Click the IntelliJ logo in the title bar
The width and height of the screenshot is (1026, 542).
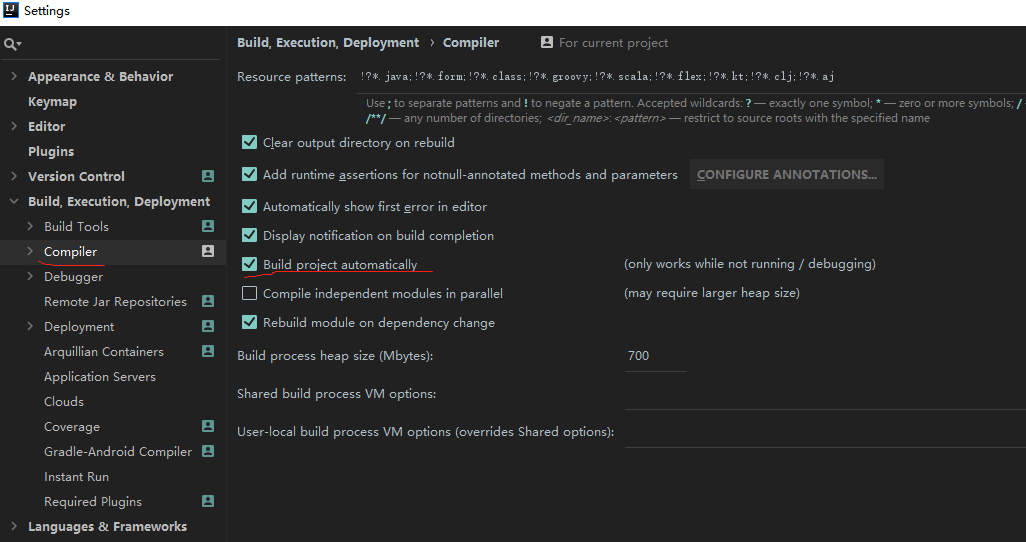(10, 10)
